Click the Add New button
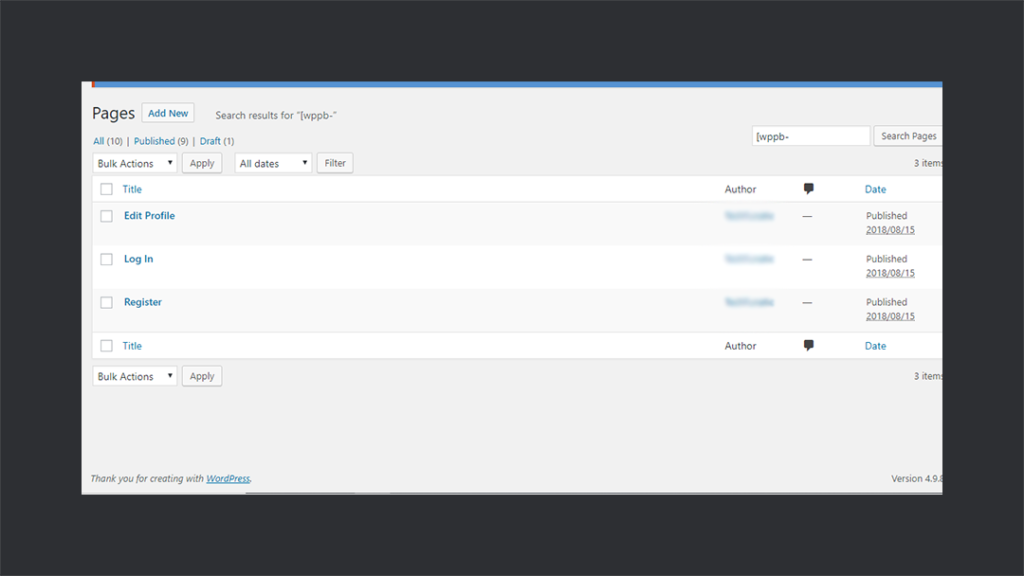 (167, 112)
